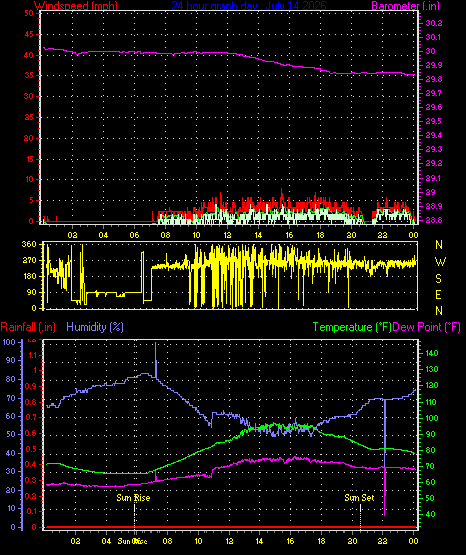Click the "Sun Set" label inside the humidity chart
466x555 pixels.
(x=359, y=498)
